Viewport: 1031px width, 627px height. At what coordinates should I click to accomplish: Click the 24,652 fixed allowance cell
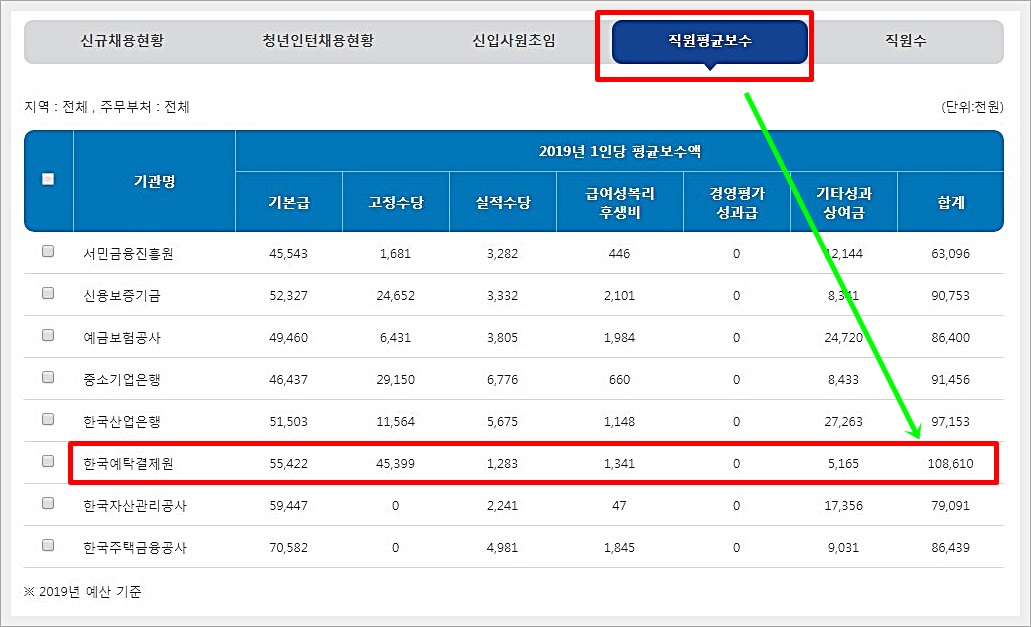(x=395, y=296)
